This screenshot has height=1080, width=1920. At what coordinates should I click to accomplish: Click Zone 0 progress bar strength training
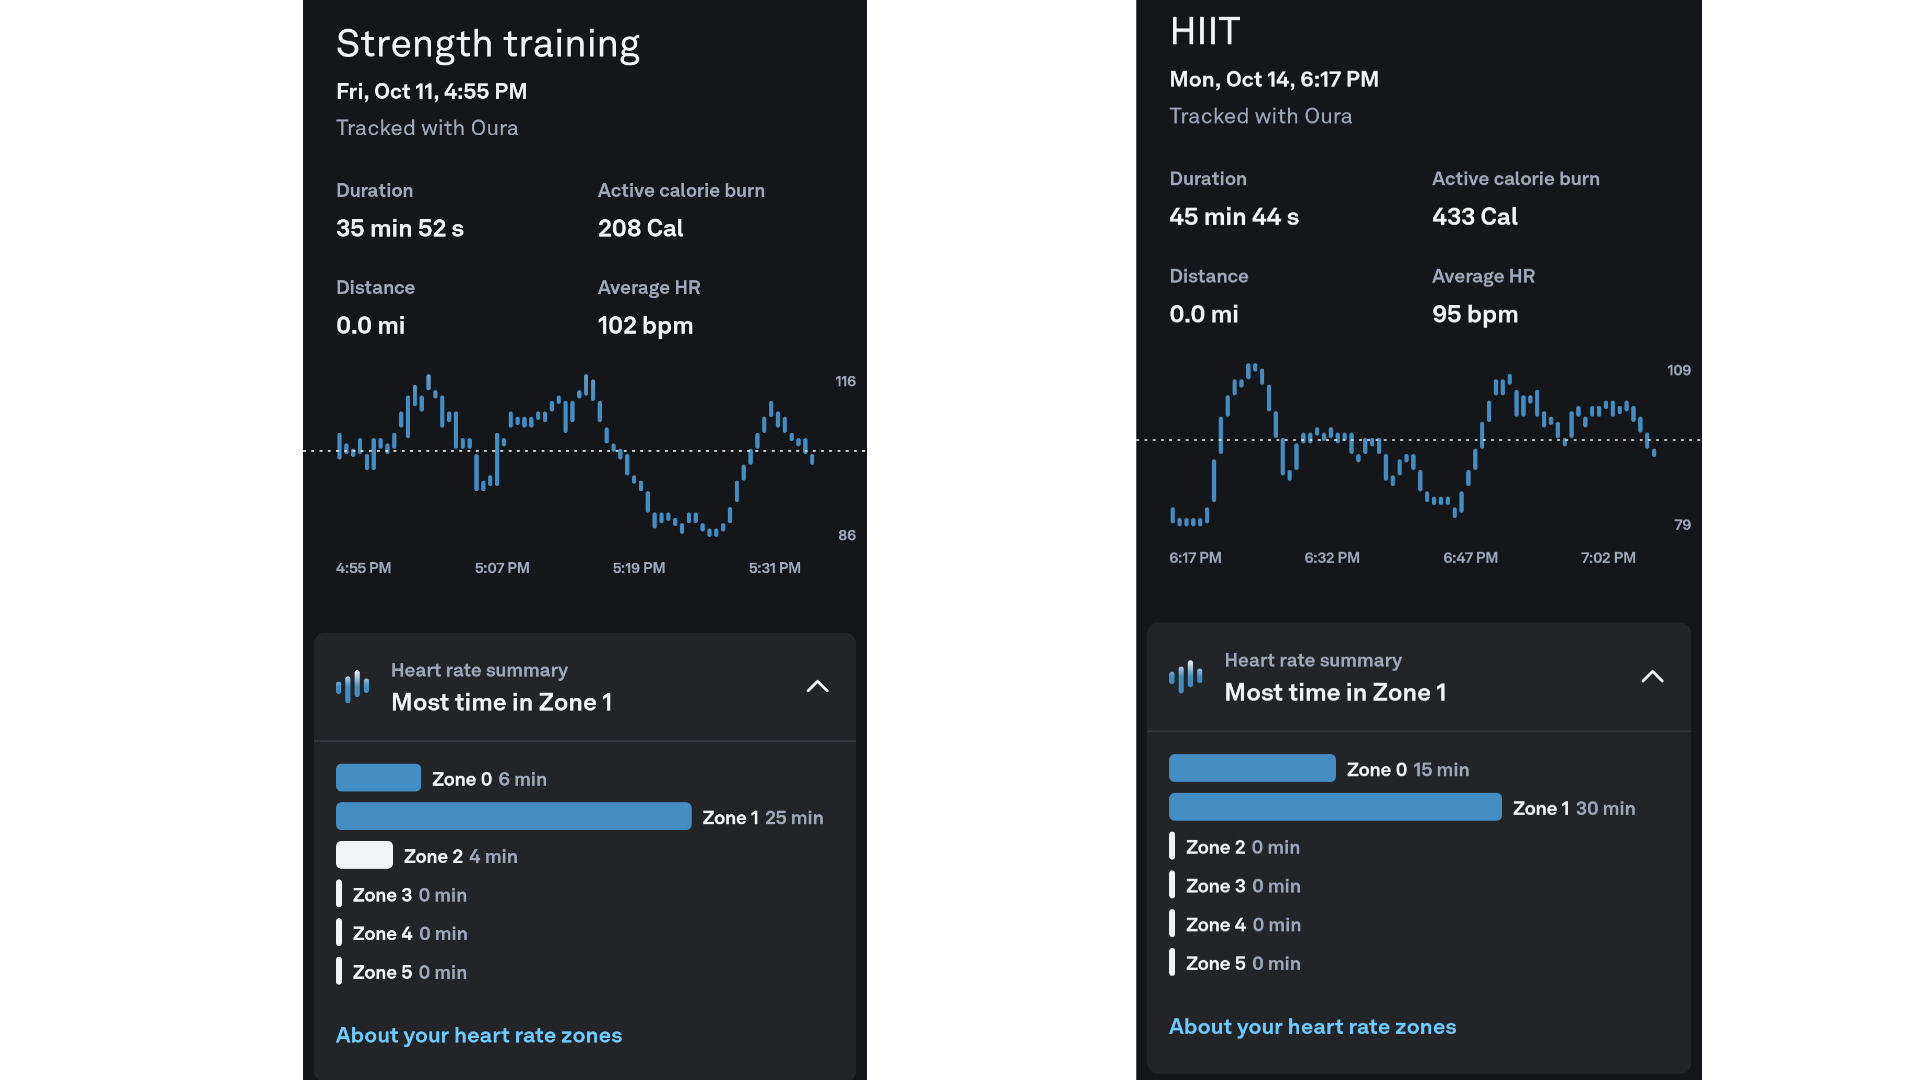[378, 775]
